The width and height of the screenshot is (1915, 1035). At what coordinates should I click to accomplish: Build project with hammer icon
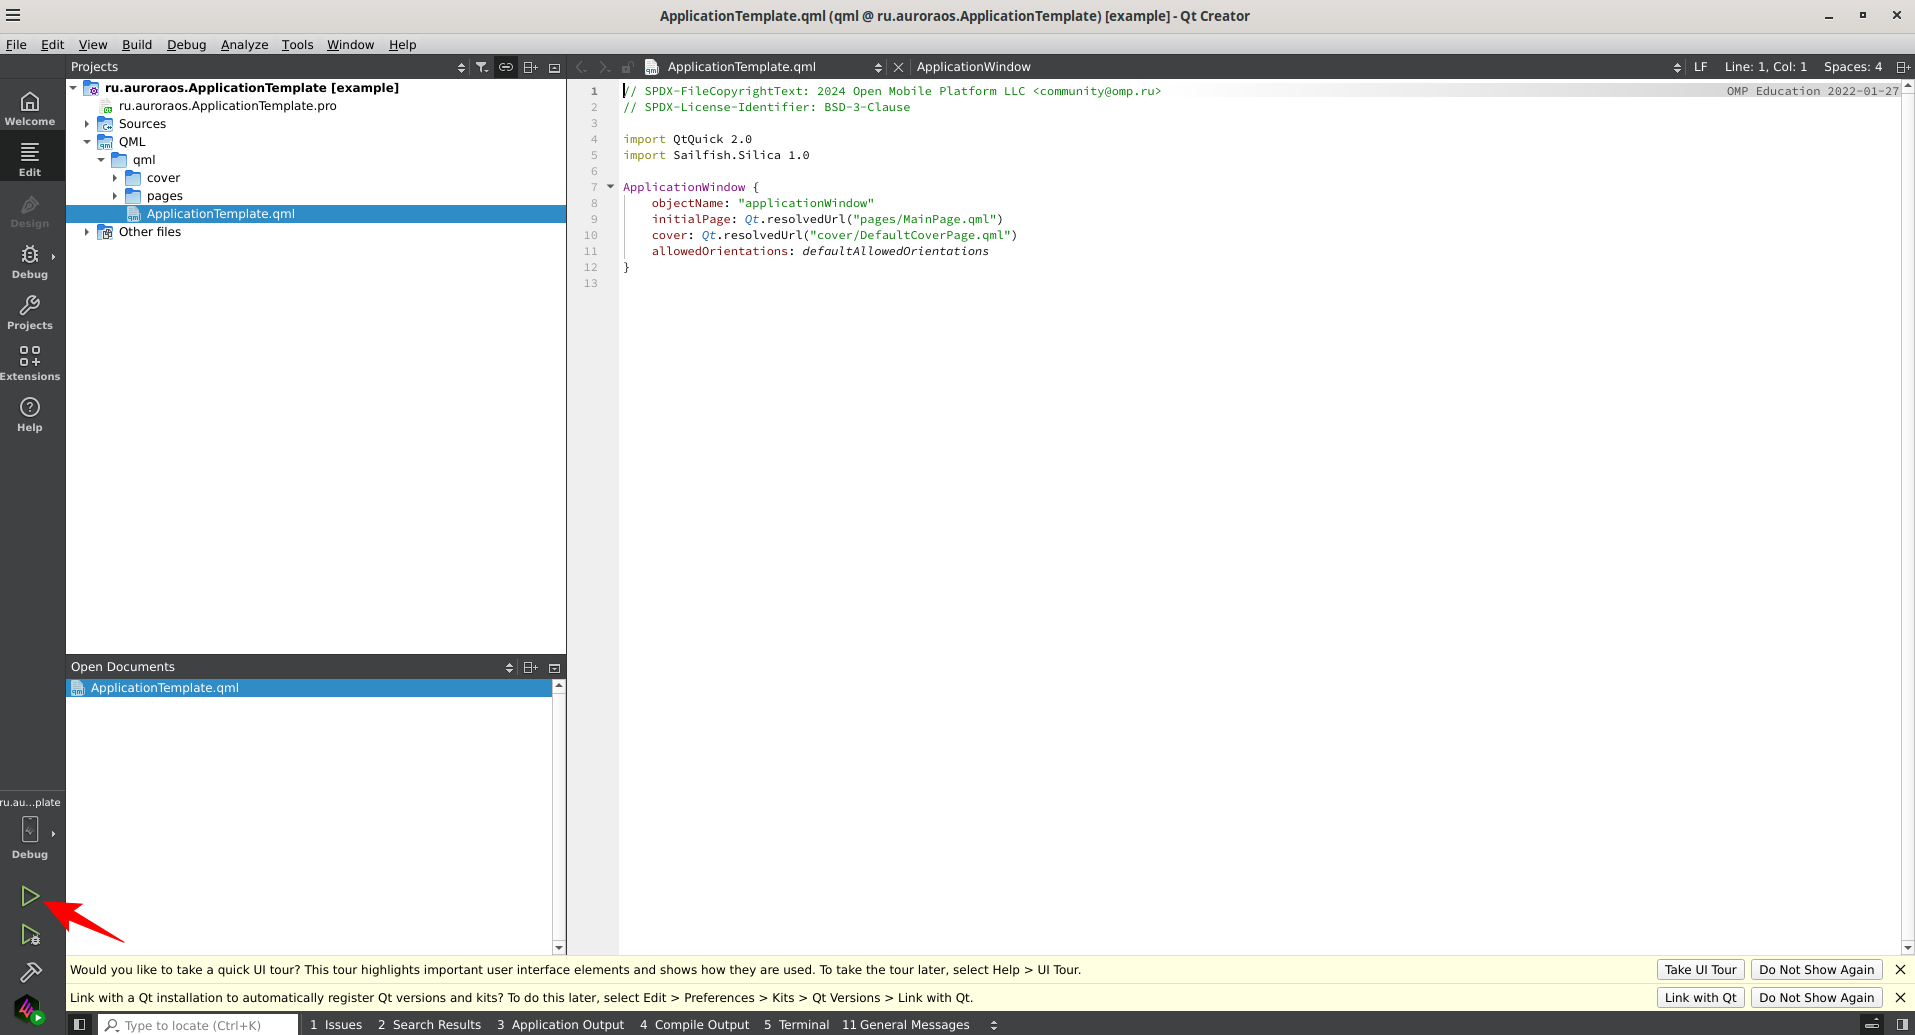point(30,972)
